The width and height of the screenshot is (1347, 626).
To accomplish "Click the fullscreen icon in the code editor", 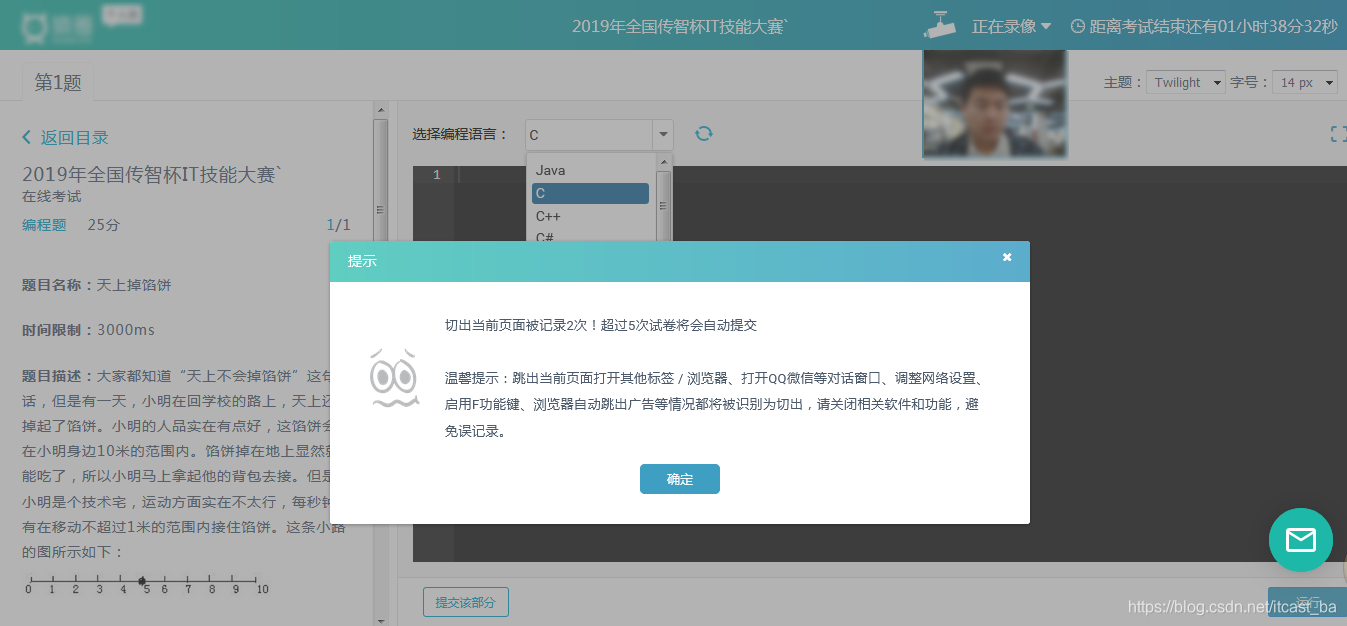I will [x=1338, y=132].
